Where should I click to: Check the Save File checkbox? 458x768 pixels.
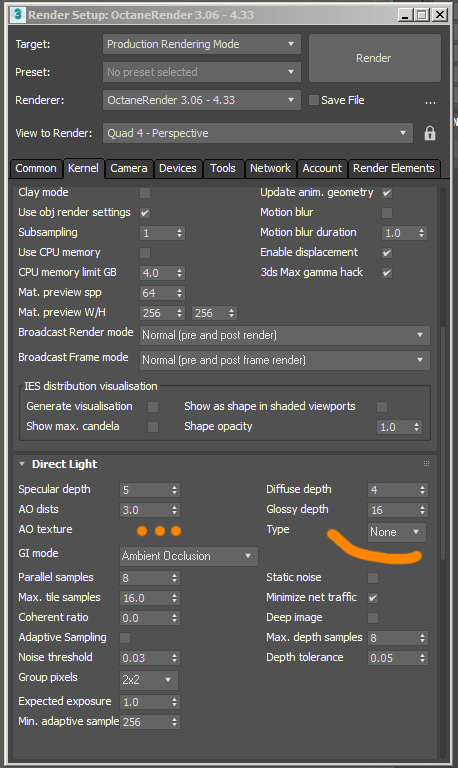pos(313,100)
